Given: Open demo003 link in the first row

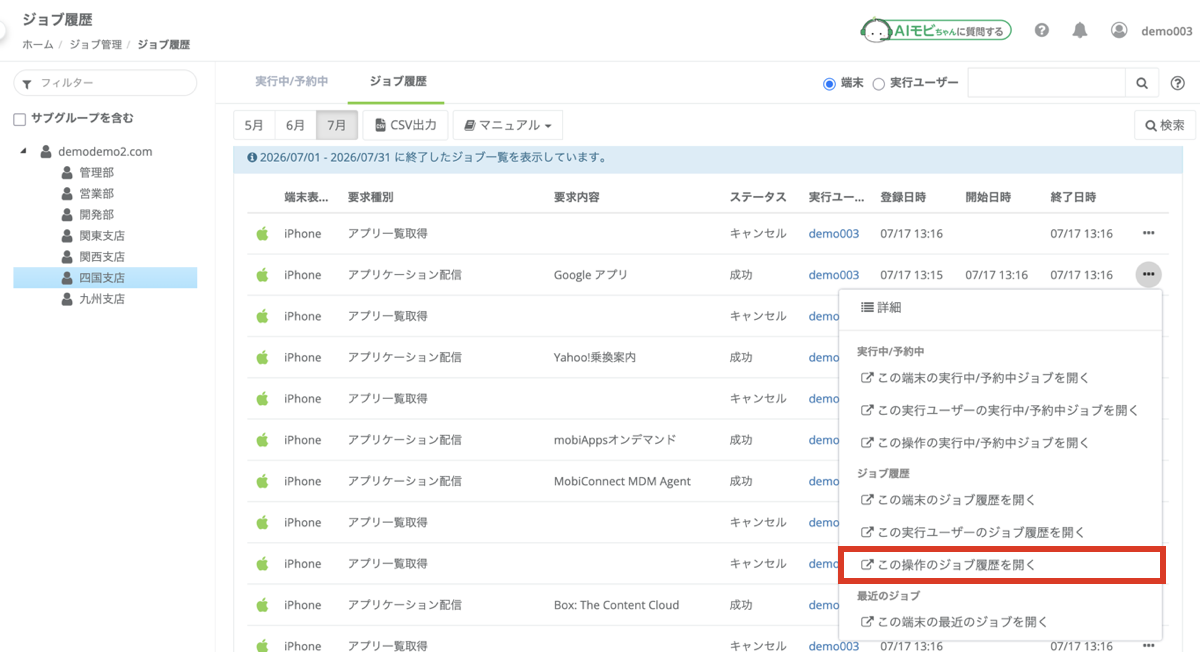Looking at the screenshot, I should [834, 233].
